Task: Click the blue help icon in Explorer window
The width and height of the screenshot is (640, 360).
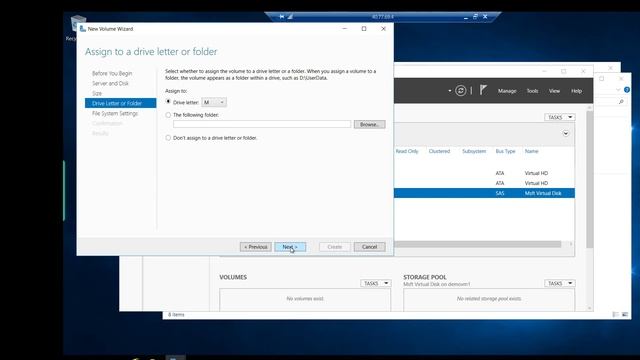Action: point(627,90)
